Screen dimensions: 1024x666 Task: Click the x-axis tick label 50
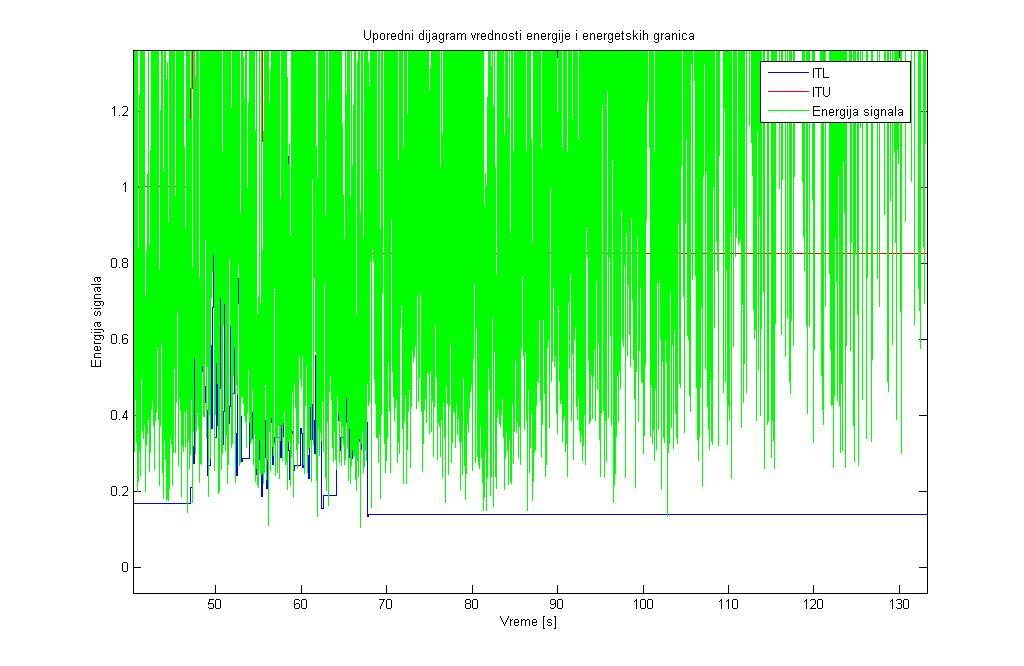215,605
